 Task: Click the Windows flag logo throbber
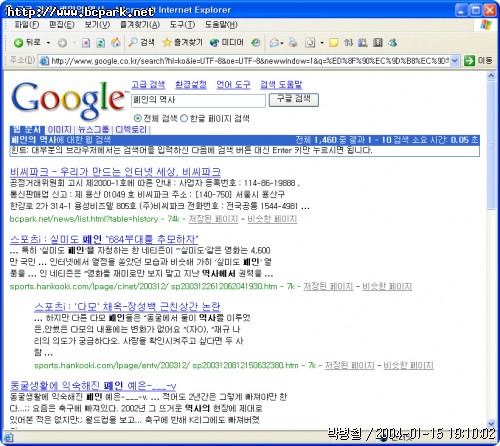(486, 25)
